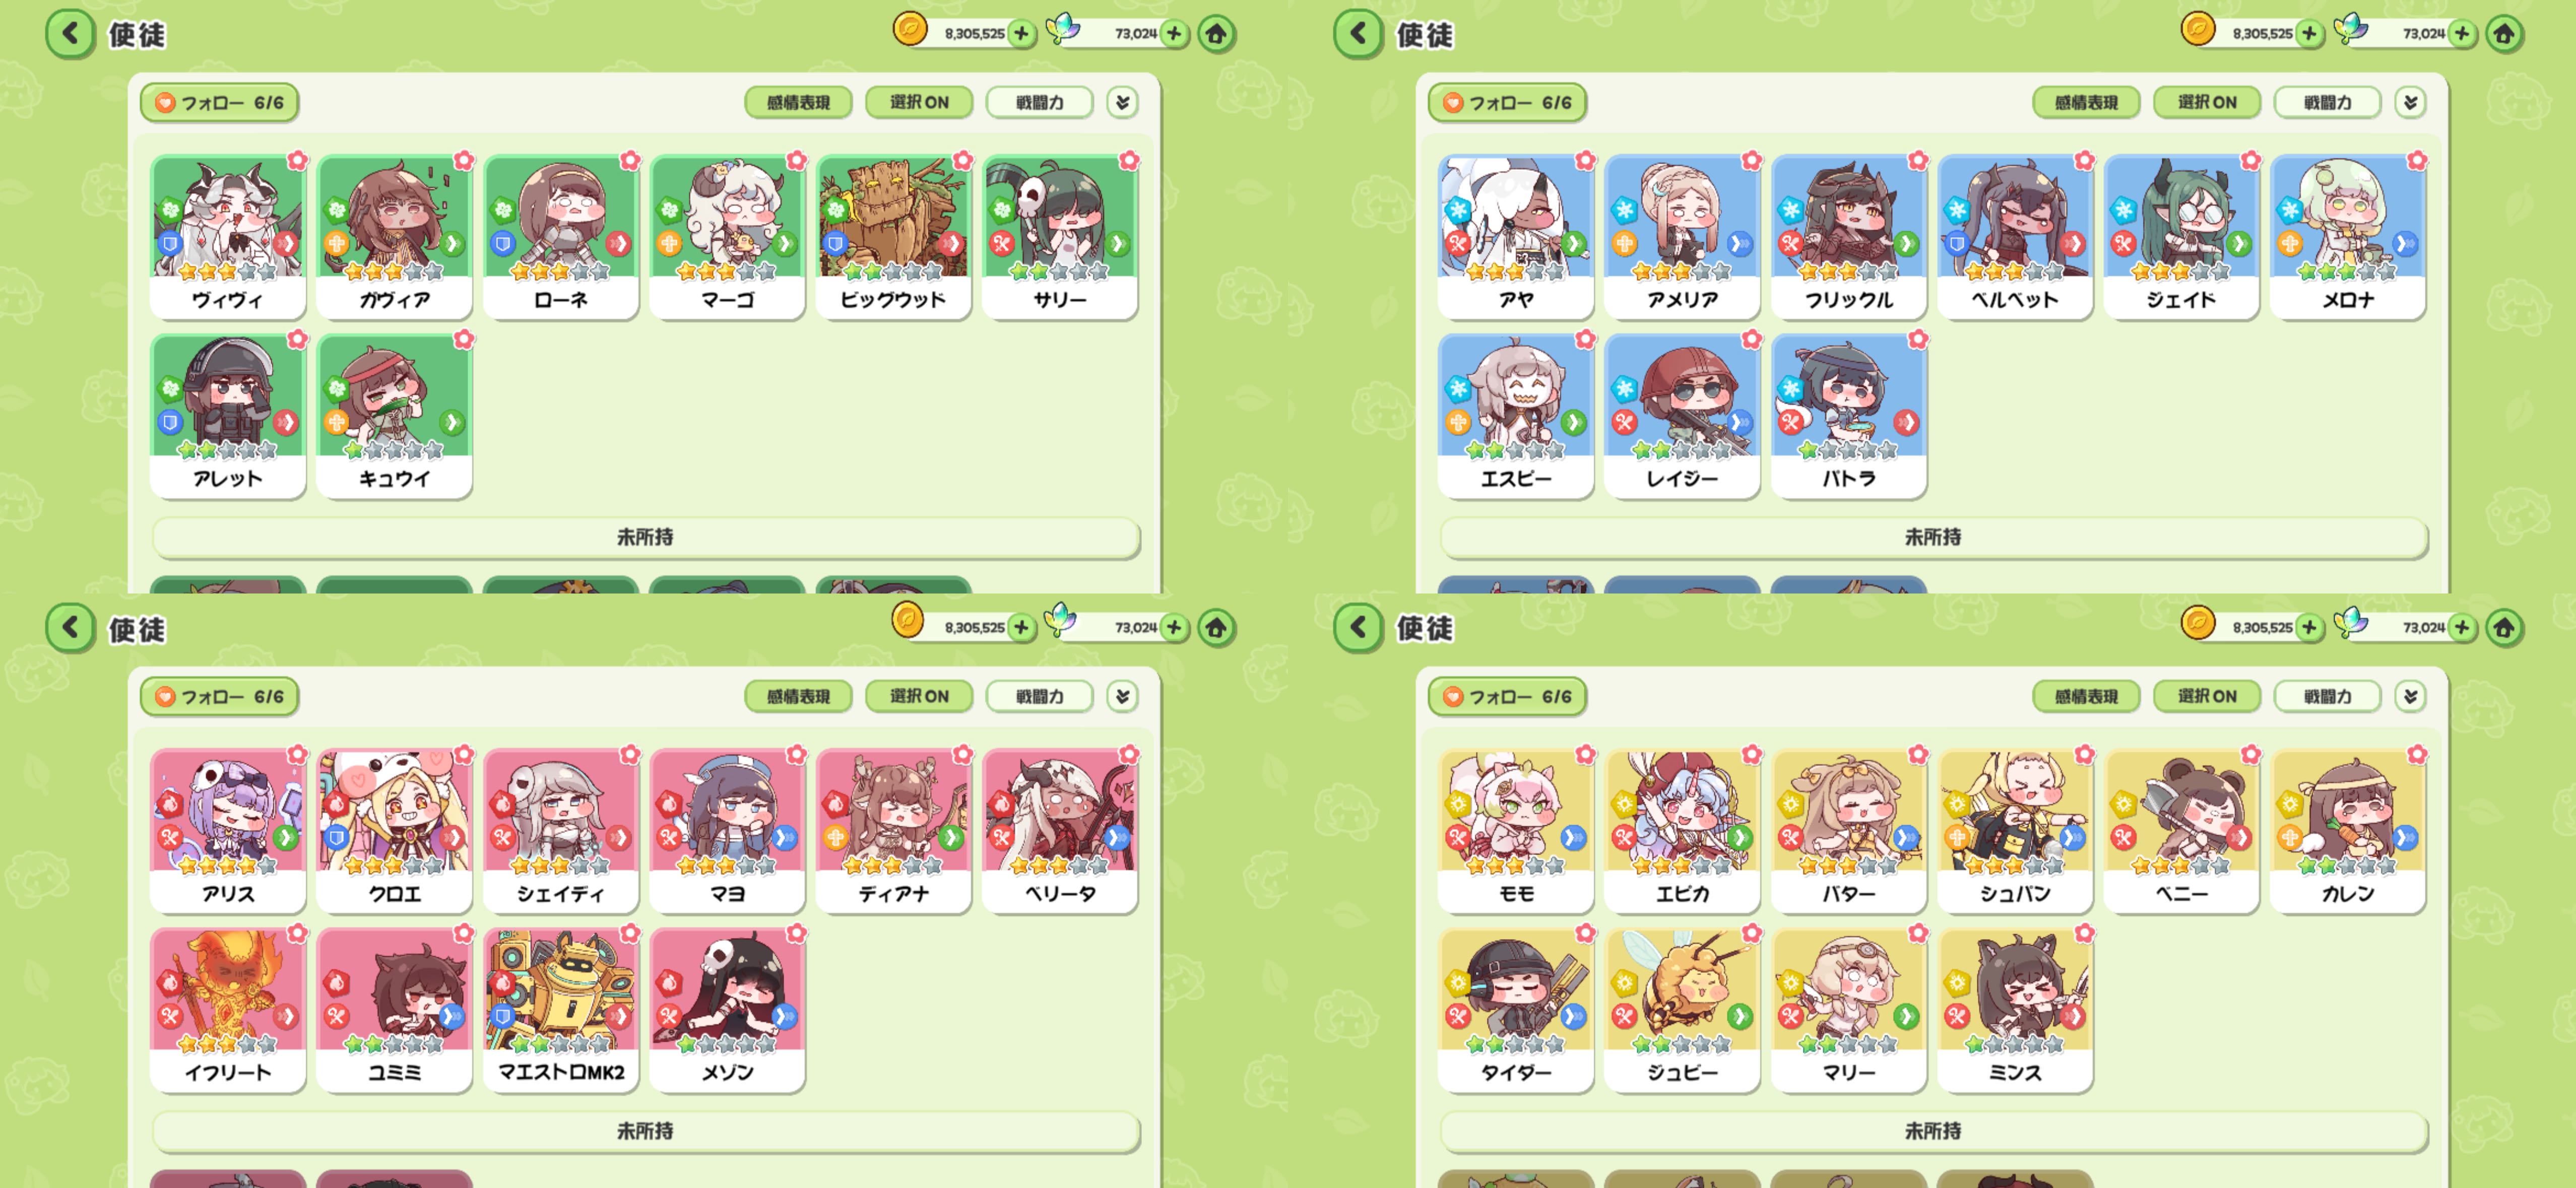Expand the double-chevron in the モモ panel
Screen dimensions: 2576x1188
pyautogui.click(x=2410, y=696)
